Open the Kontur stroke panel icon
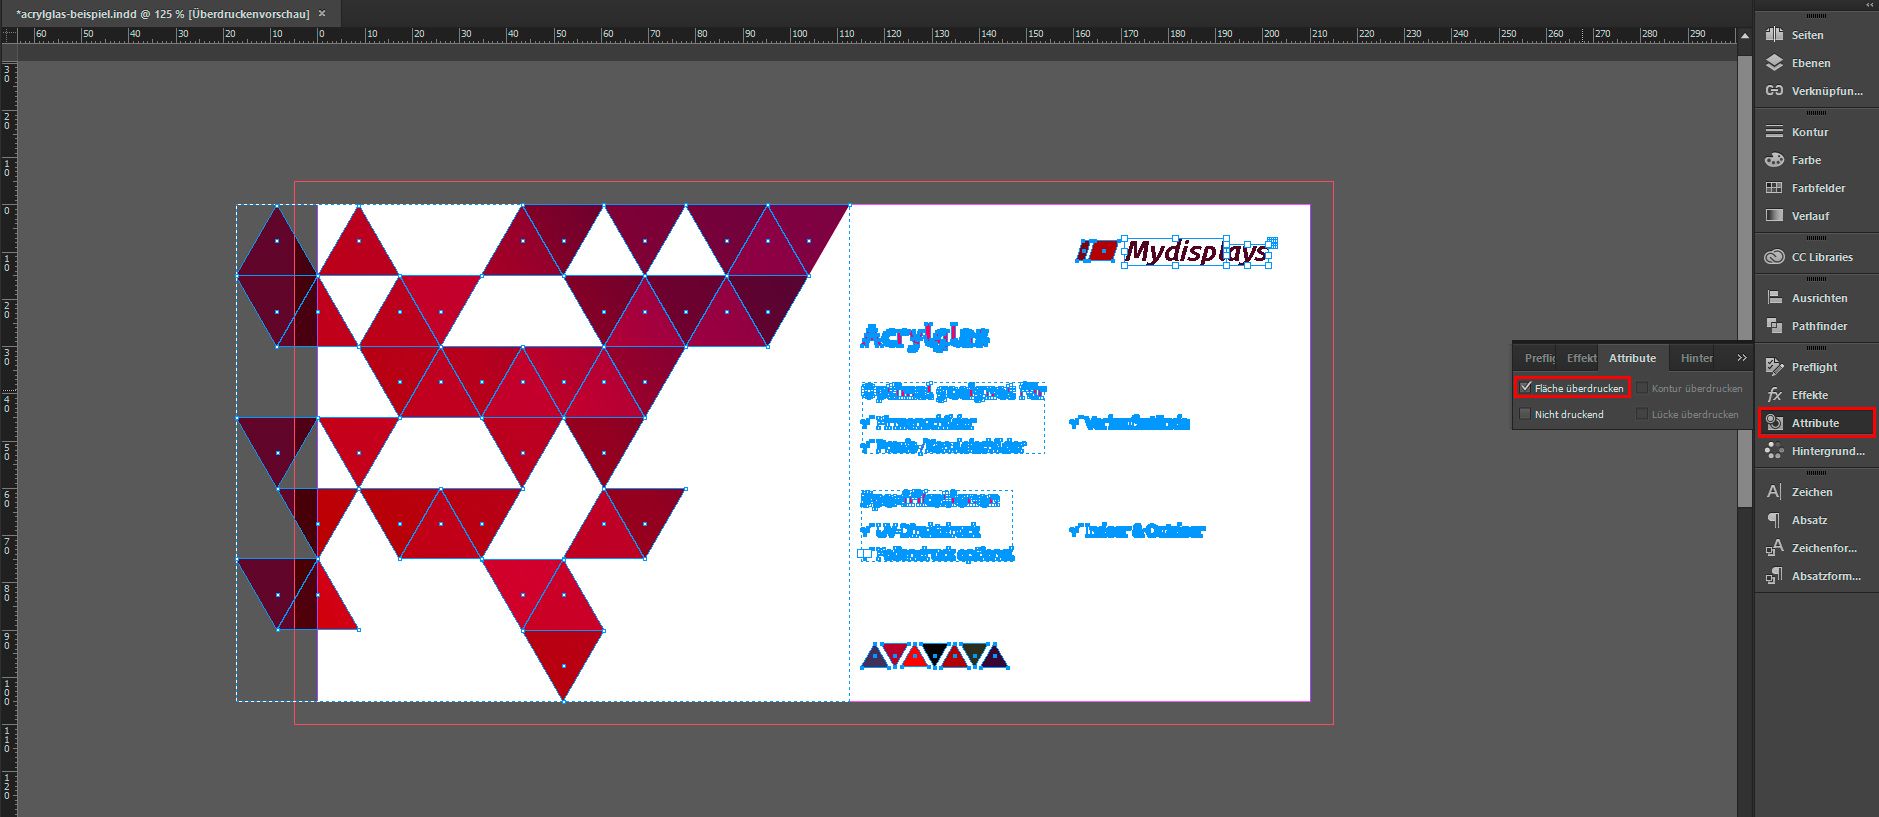The height and width of the screenshot is (817, 1879). pos(1774,131)
